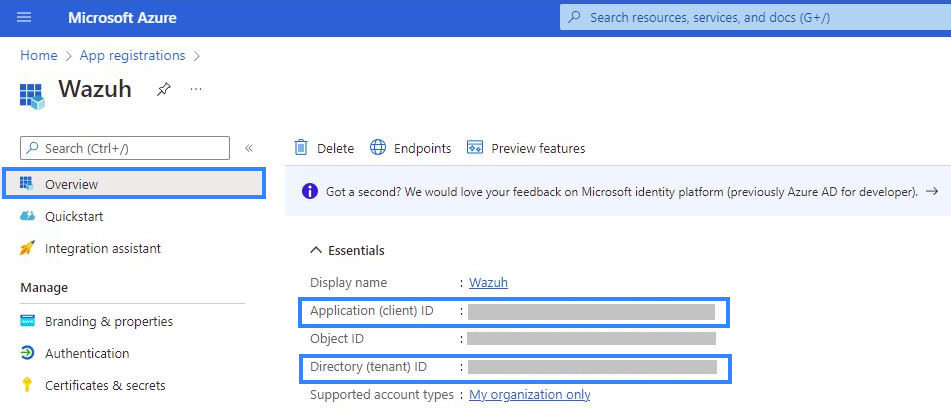
Task: Click the Delete trash icon
Action: tap(301, 148)
